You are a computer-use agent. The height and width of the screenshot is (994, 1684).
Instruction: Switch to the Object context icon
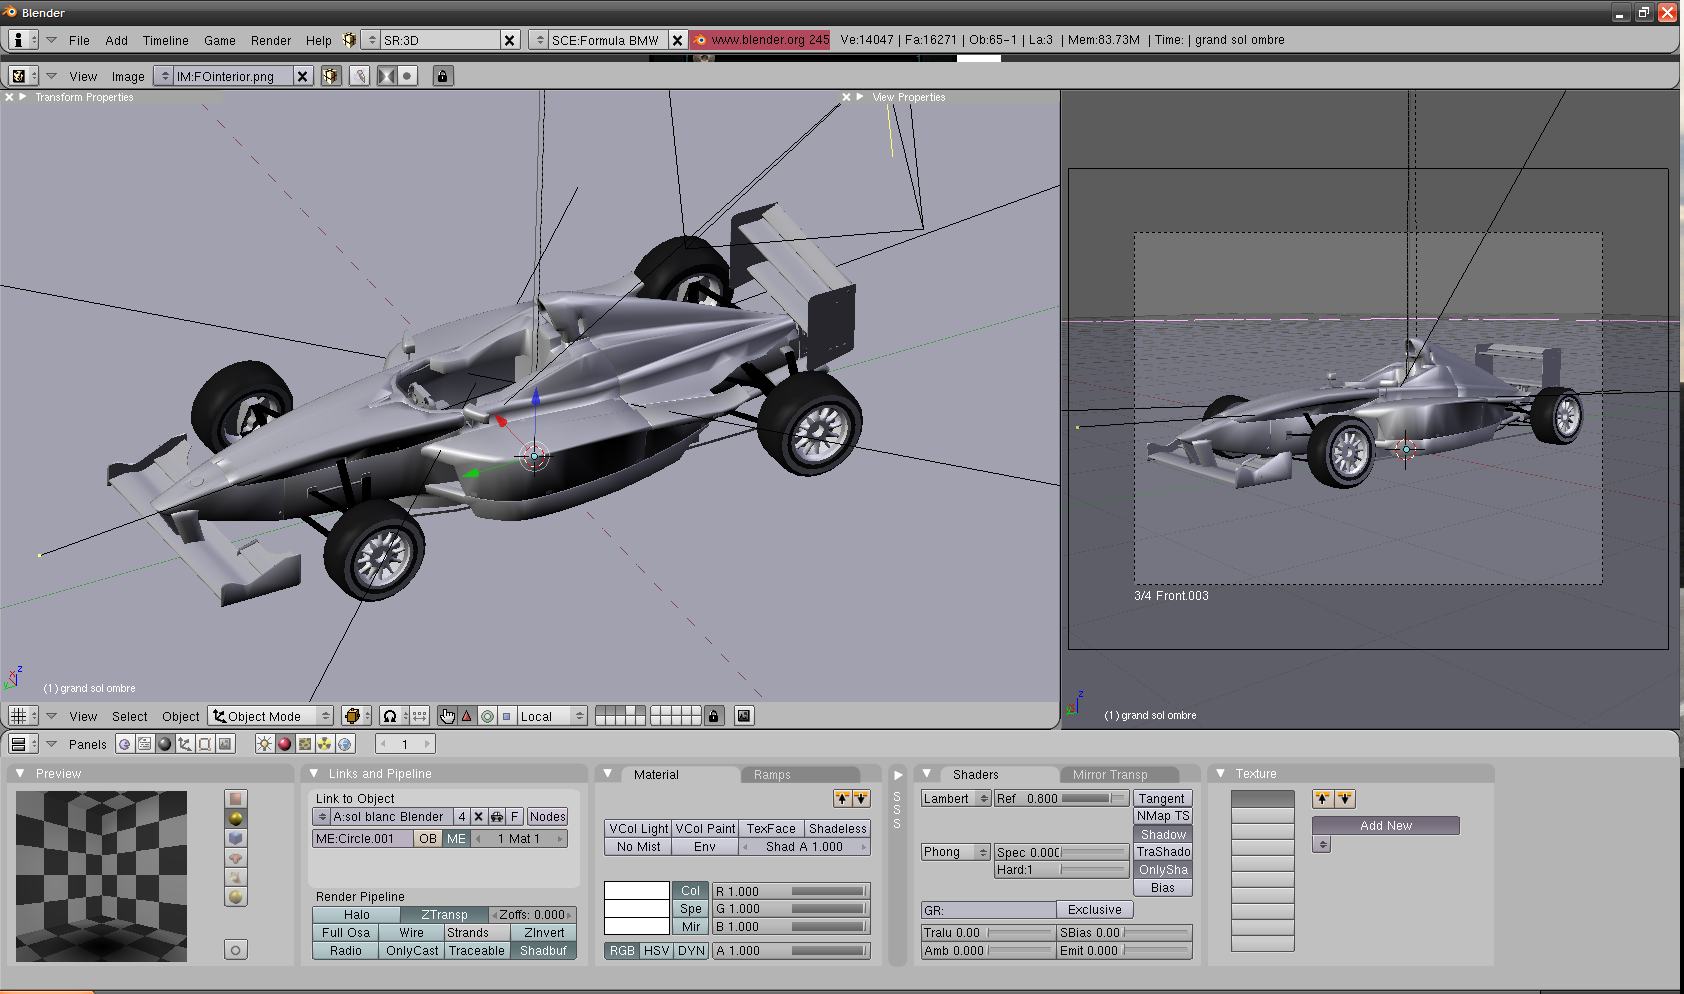(x=185, y=744)
